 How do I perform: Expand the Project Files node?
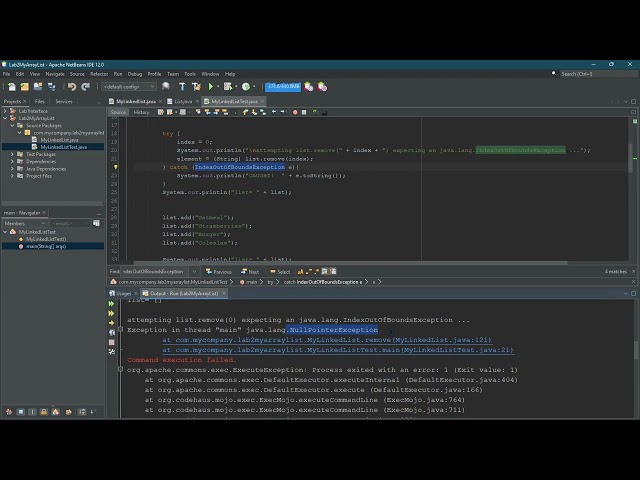tap(12, 176)
